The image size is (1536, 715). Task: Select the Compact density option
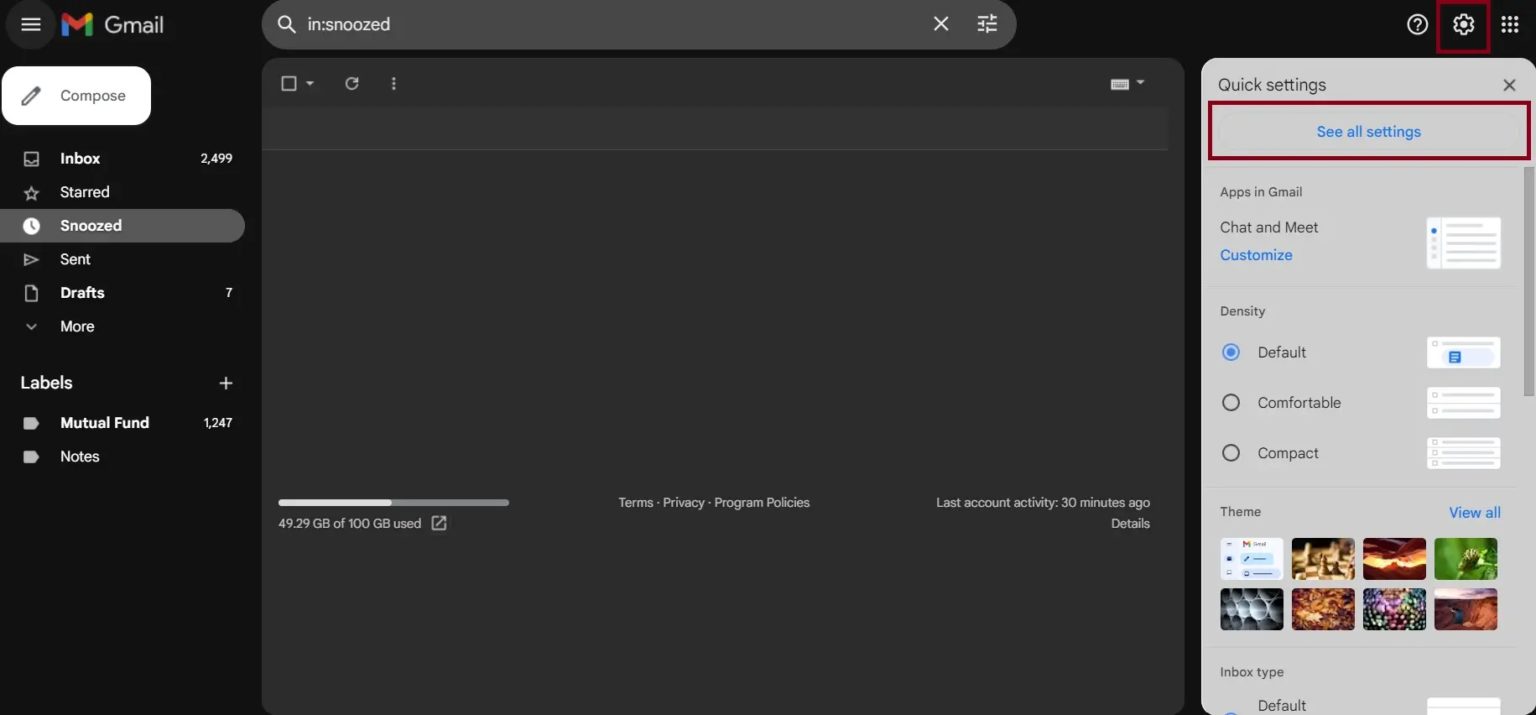pyautogui.click(x=1231, y=452)
